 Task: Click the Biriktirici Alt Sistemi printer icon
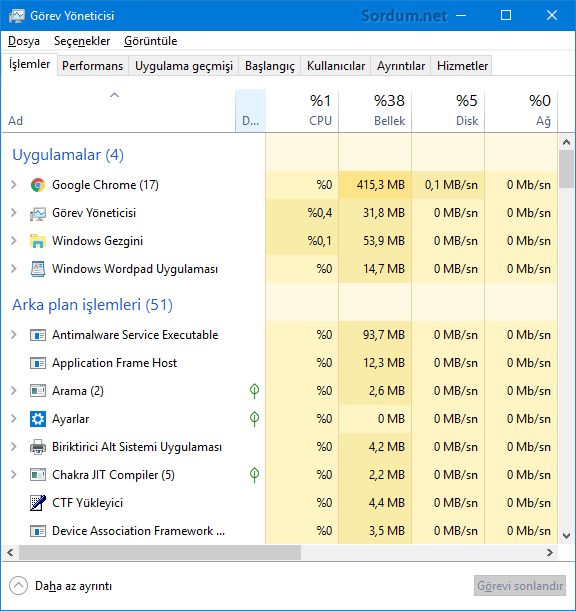point(38,447)
